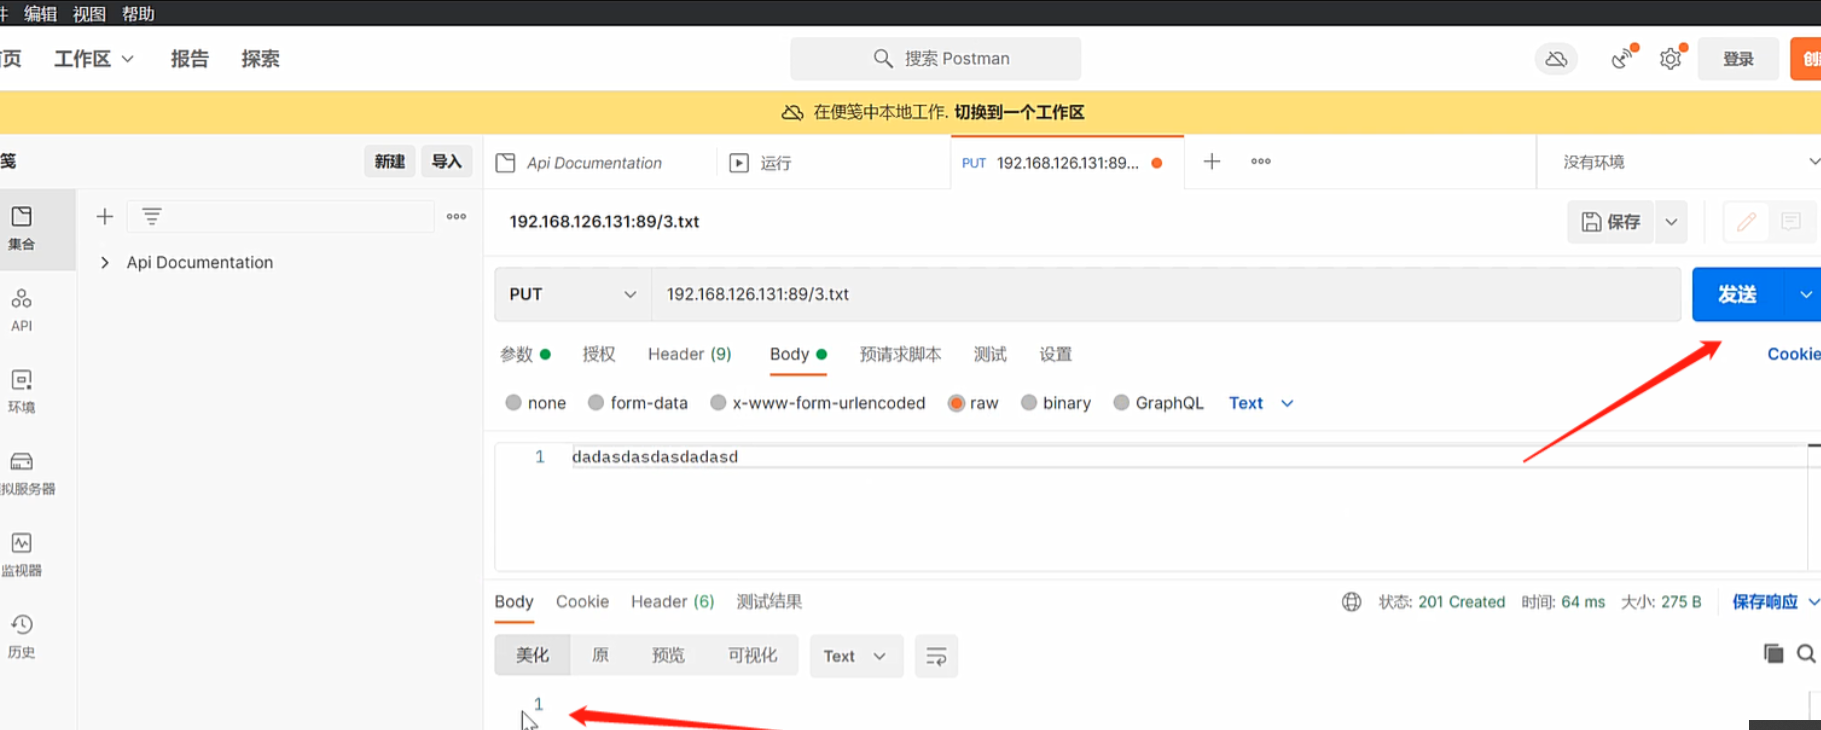Switch to the Api Documentation tab

[x=594, y=162]
